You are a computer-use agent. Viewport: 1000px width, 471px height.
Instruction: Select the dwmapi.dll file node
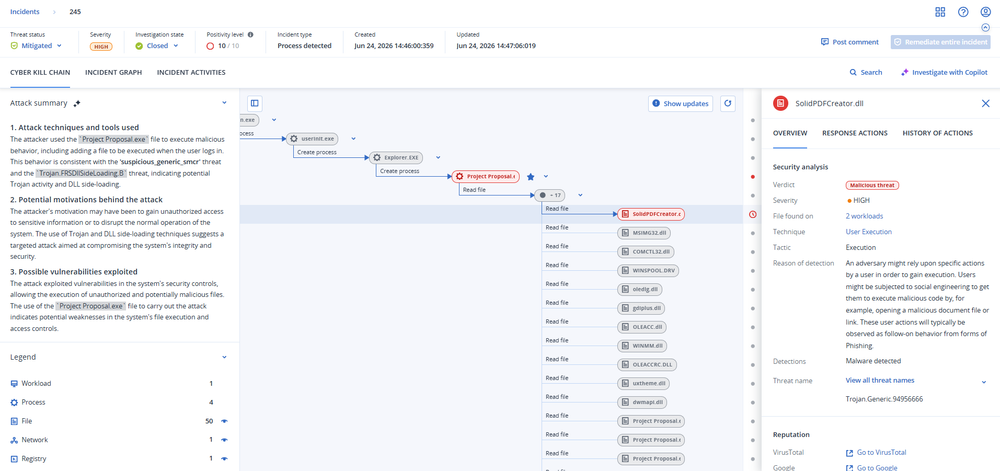(x=642, y=403)
